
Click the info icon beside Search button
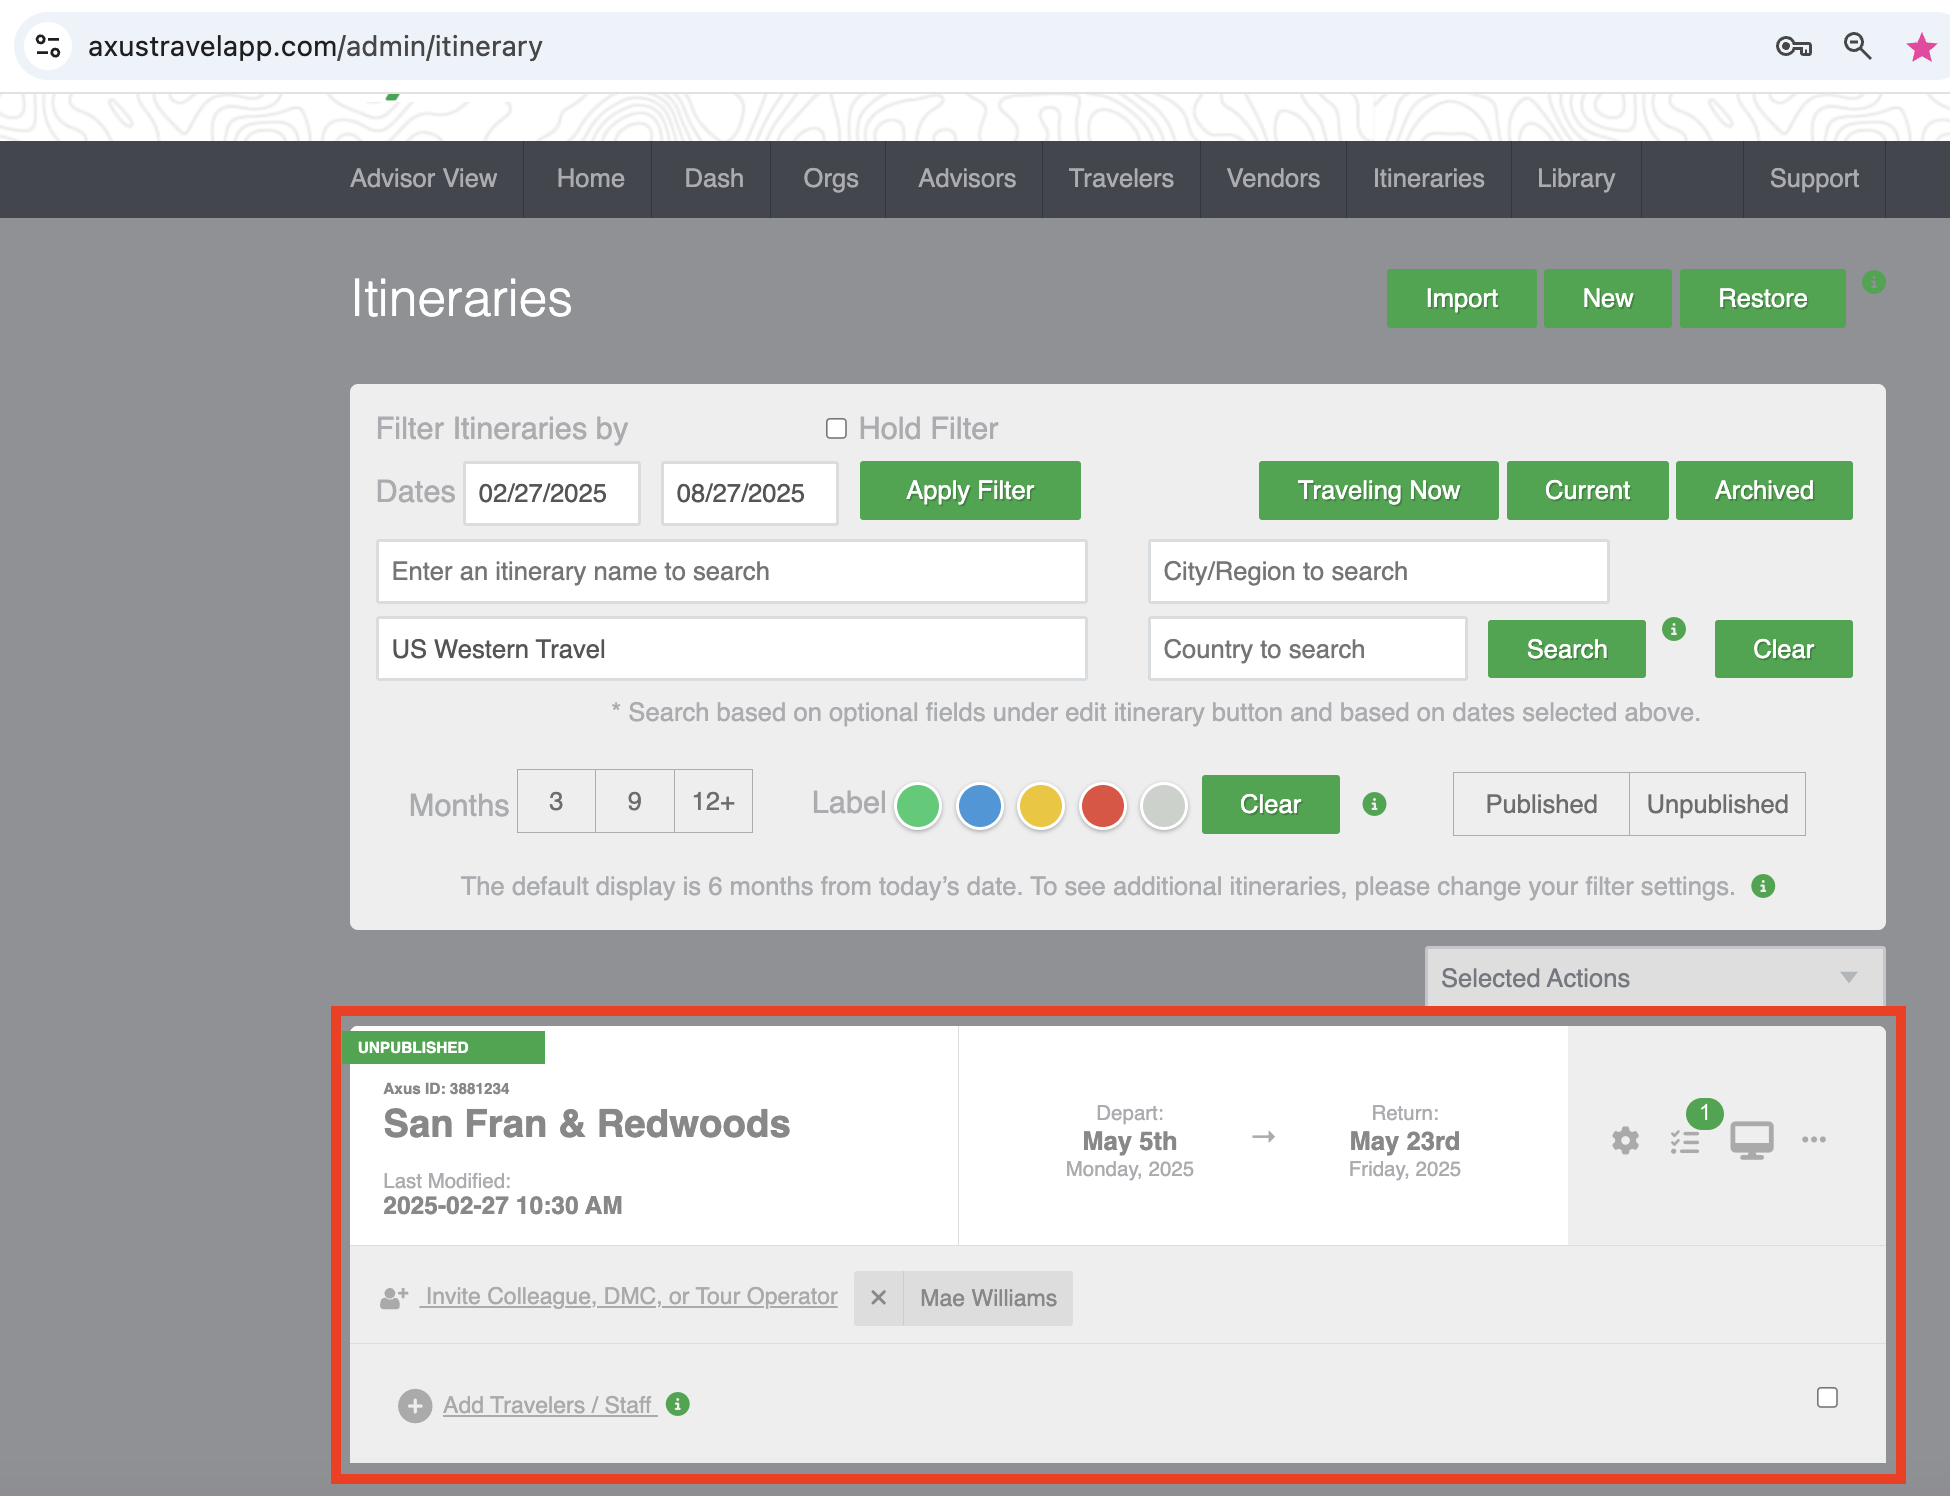point(1674,629)
